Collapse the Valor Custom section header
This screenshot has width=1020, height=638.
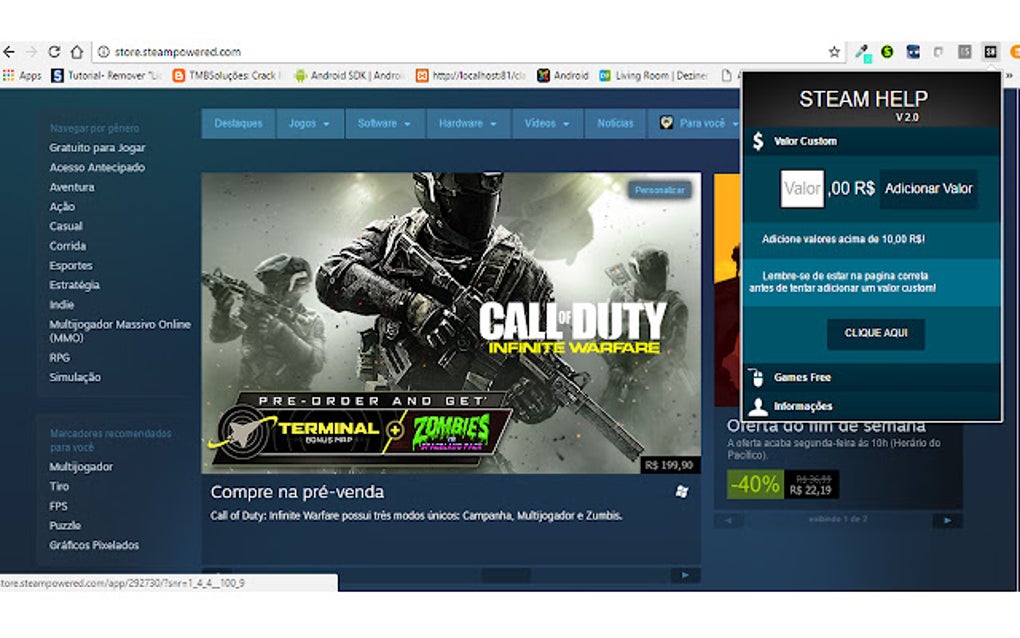tap(872, 141)
